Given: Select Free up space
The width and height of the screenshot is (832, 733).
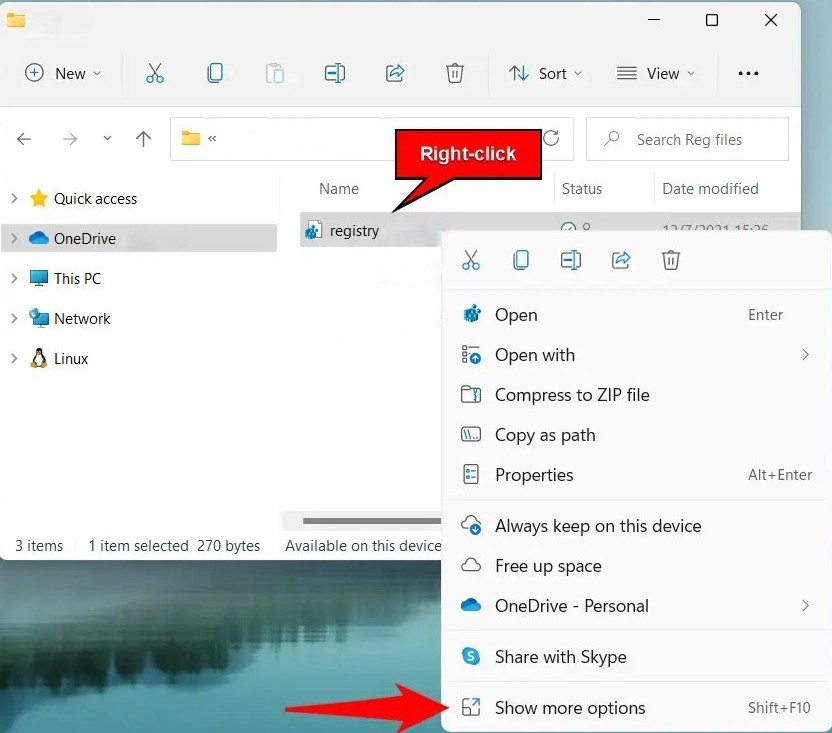Looking at the screenshot, I should (x=636, y=566).
